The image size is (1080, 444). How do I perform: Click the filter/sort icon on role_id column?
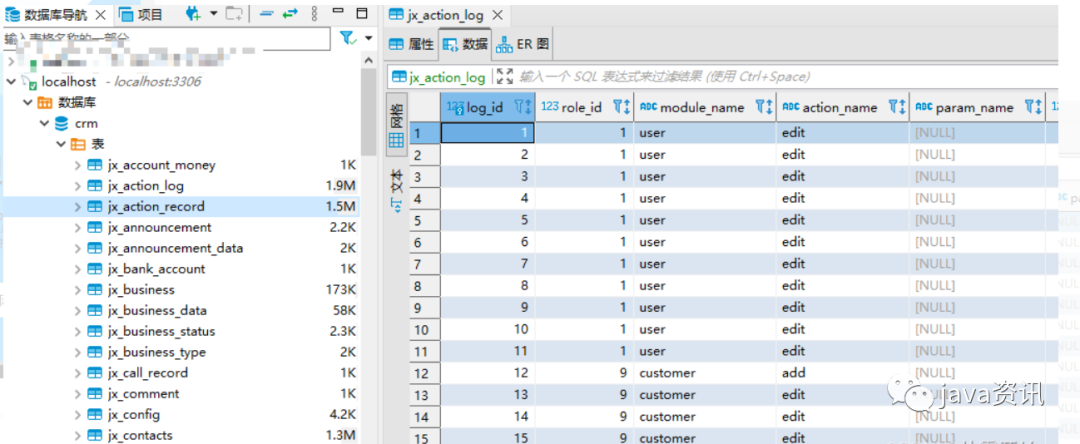click(x=620, y=107)
